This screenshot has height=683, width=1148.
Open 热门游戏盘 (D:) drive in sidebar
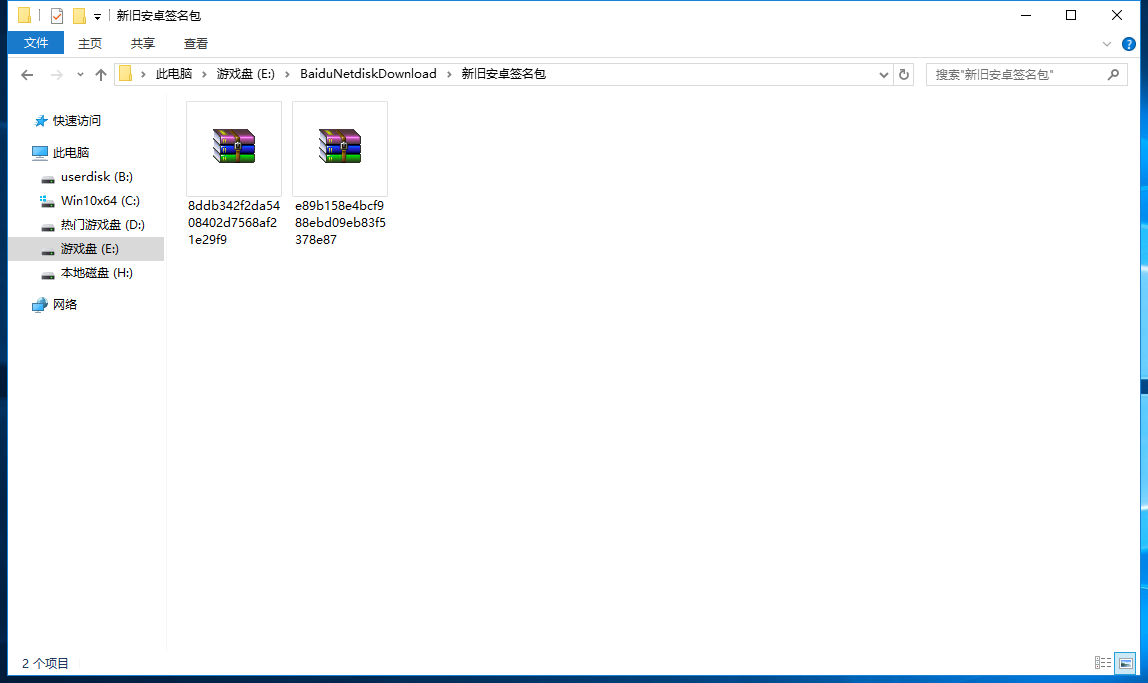click(x=102, y=225)
